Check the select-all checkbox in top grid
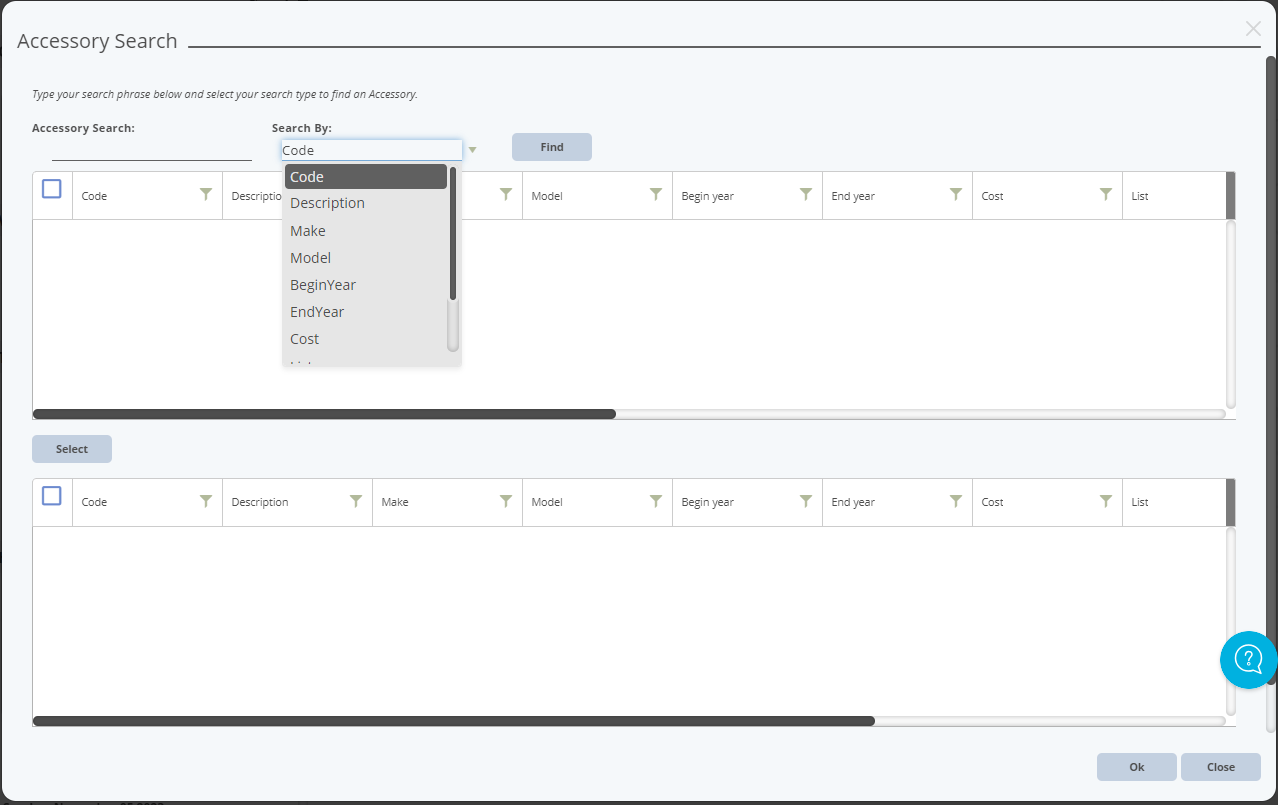Image resolution: width=1278 pixels, height=805 pixels. coord(51,187)
